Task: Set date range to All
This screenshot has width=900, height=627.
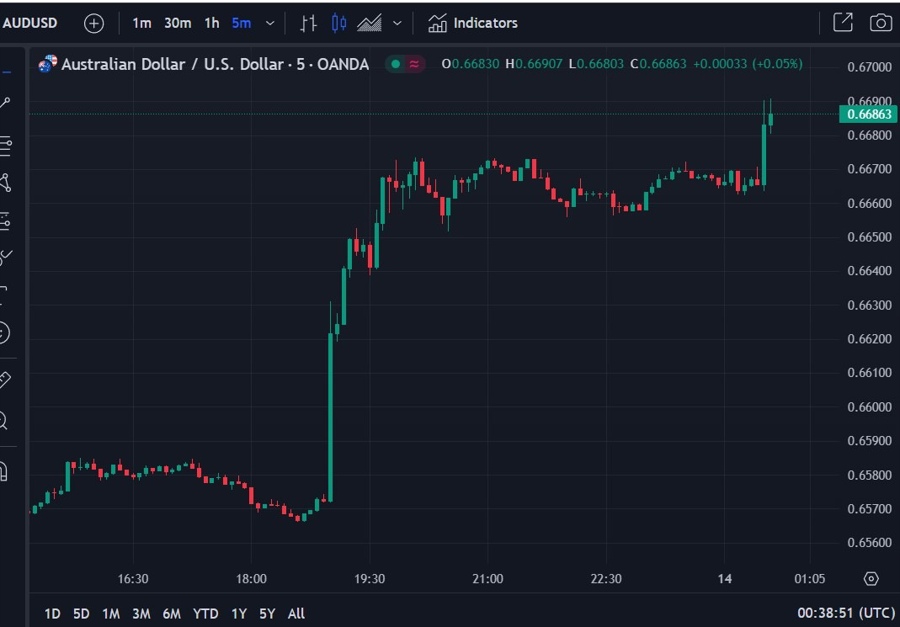Action: pos(296,614)
